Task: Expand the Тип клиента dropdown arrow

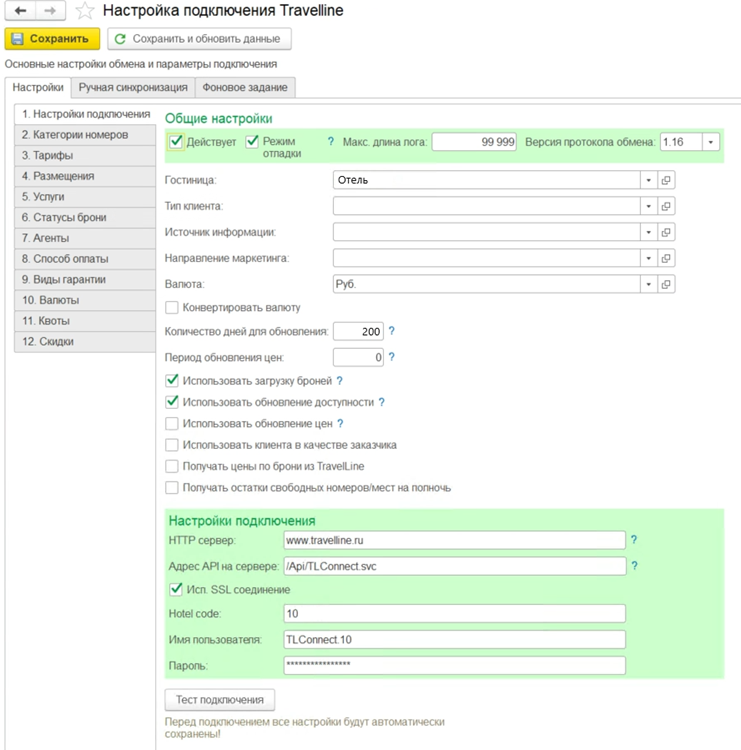Action: (x=649, y=206)
